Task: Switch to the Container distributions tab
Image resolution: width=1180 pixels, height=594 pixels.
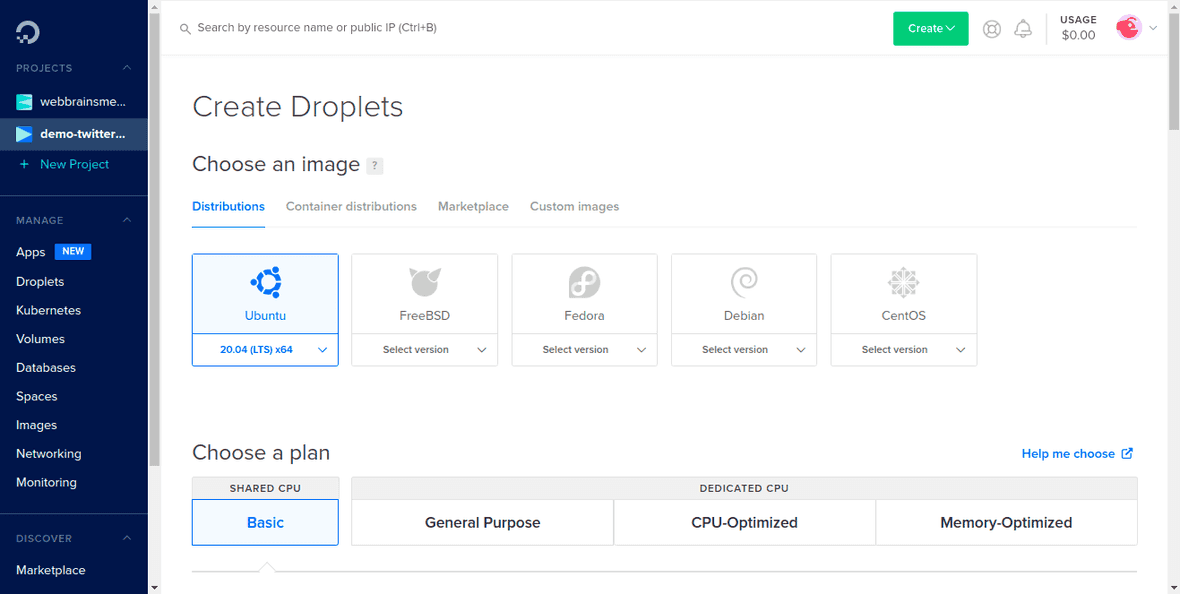Action: tap(351, 206)
